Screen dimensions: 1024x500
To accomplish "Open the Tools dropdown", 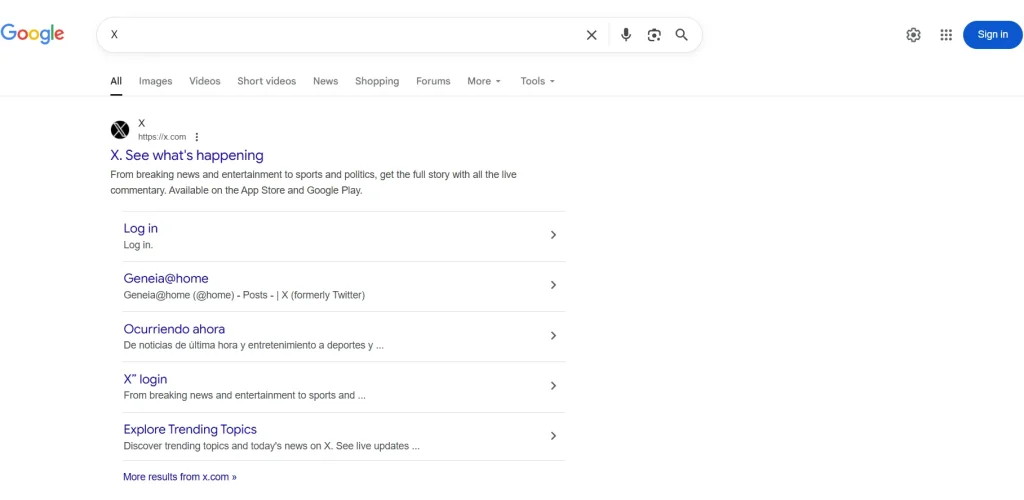I will pyautogui.click(x=537, y=81).
